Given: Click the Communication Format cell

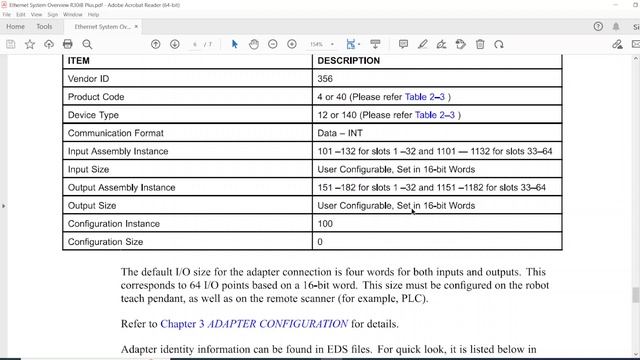Looking at the screenshot, I should tap(188, 133).
